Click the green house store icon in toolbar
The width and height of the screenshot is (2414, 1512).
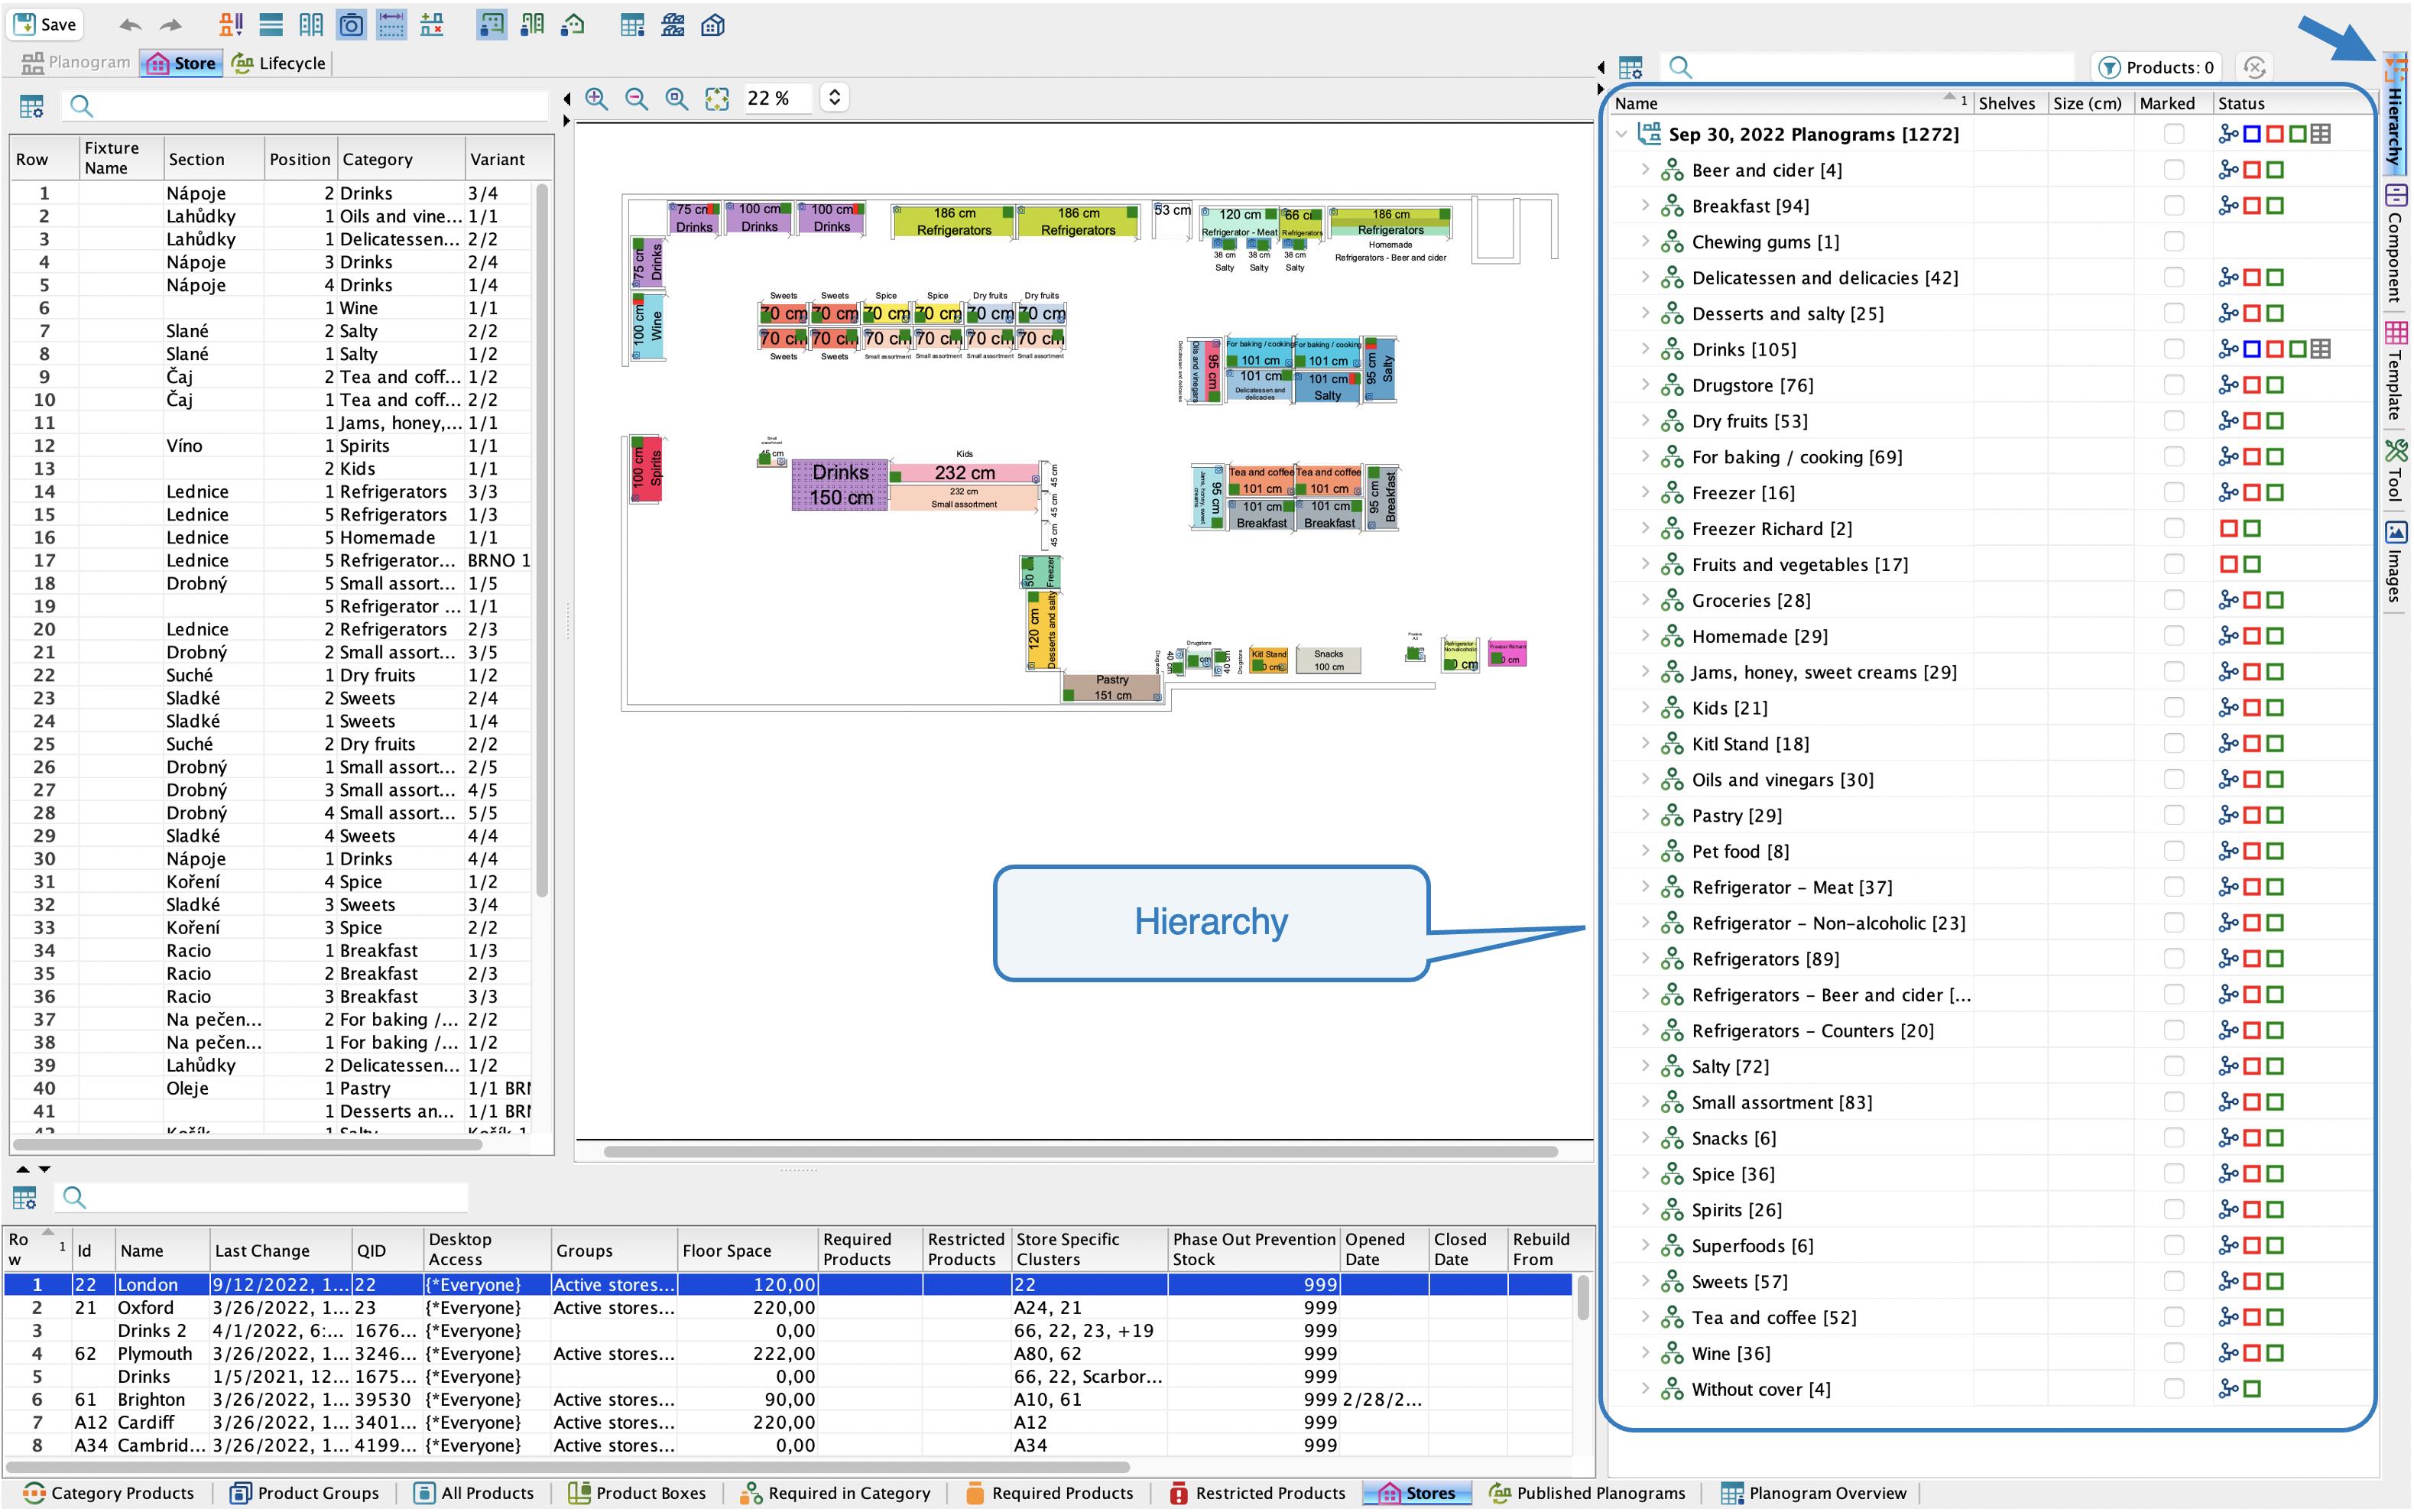click(x=573, y=25)
